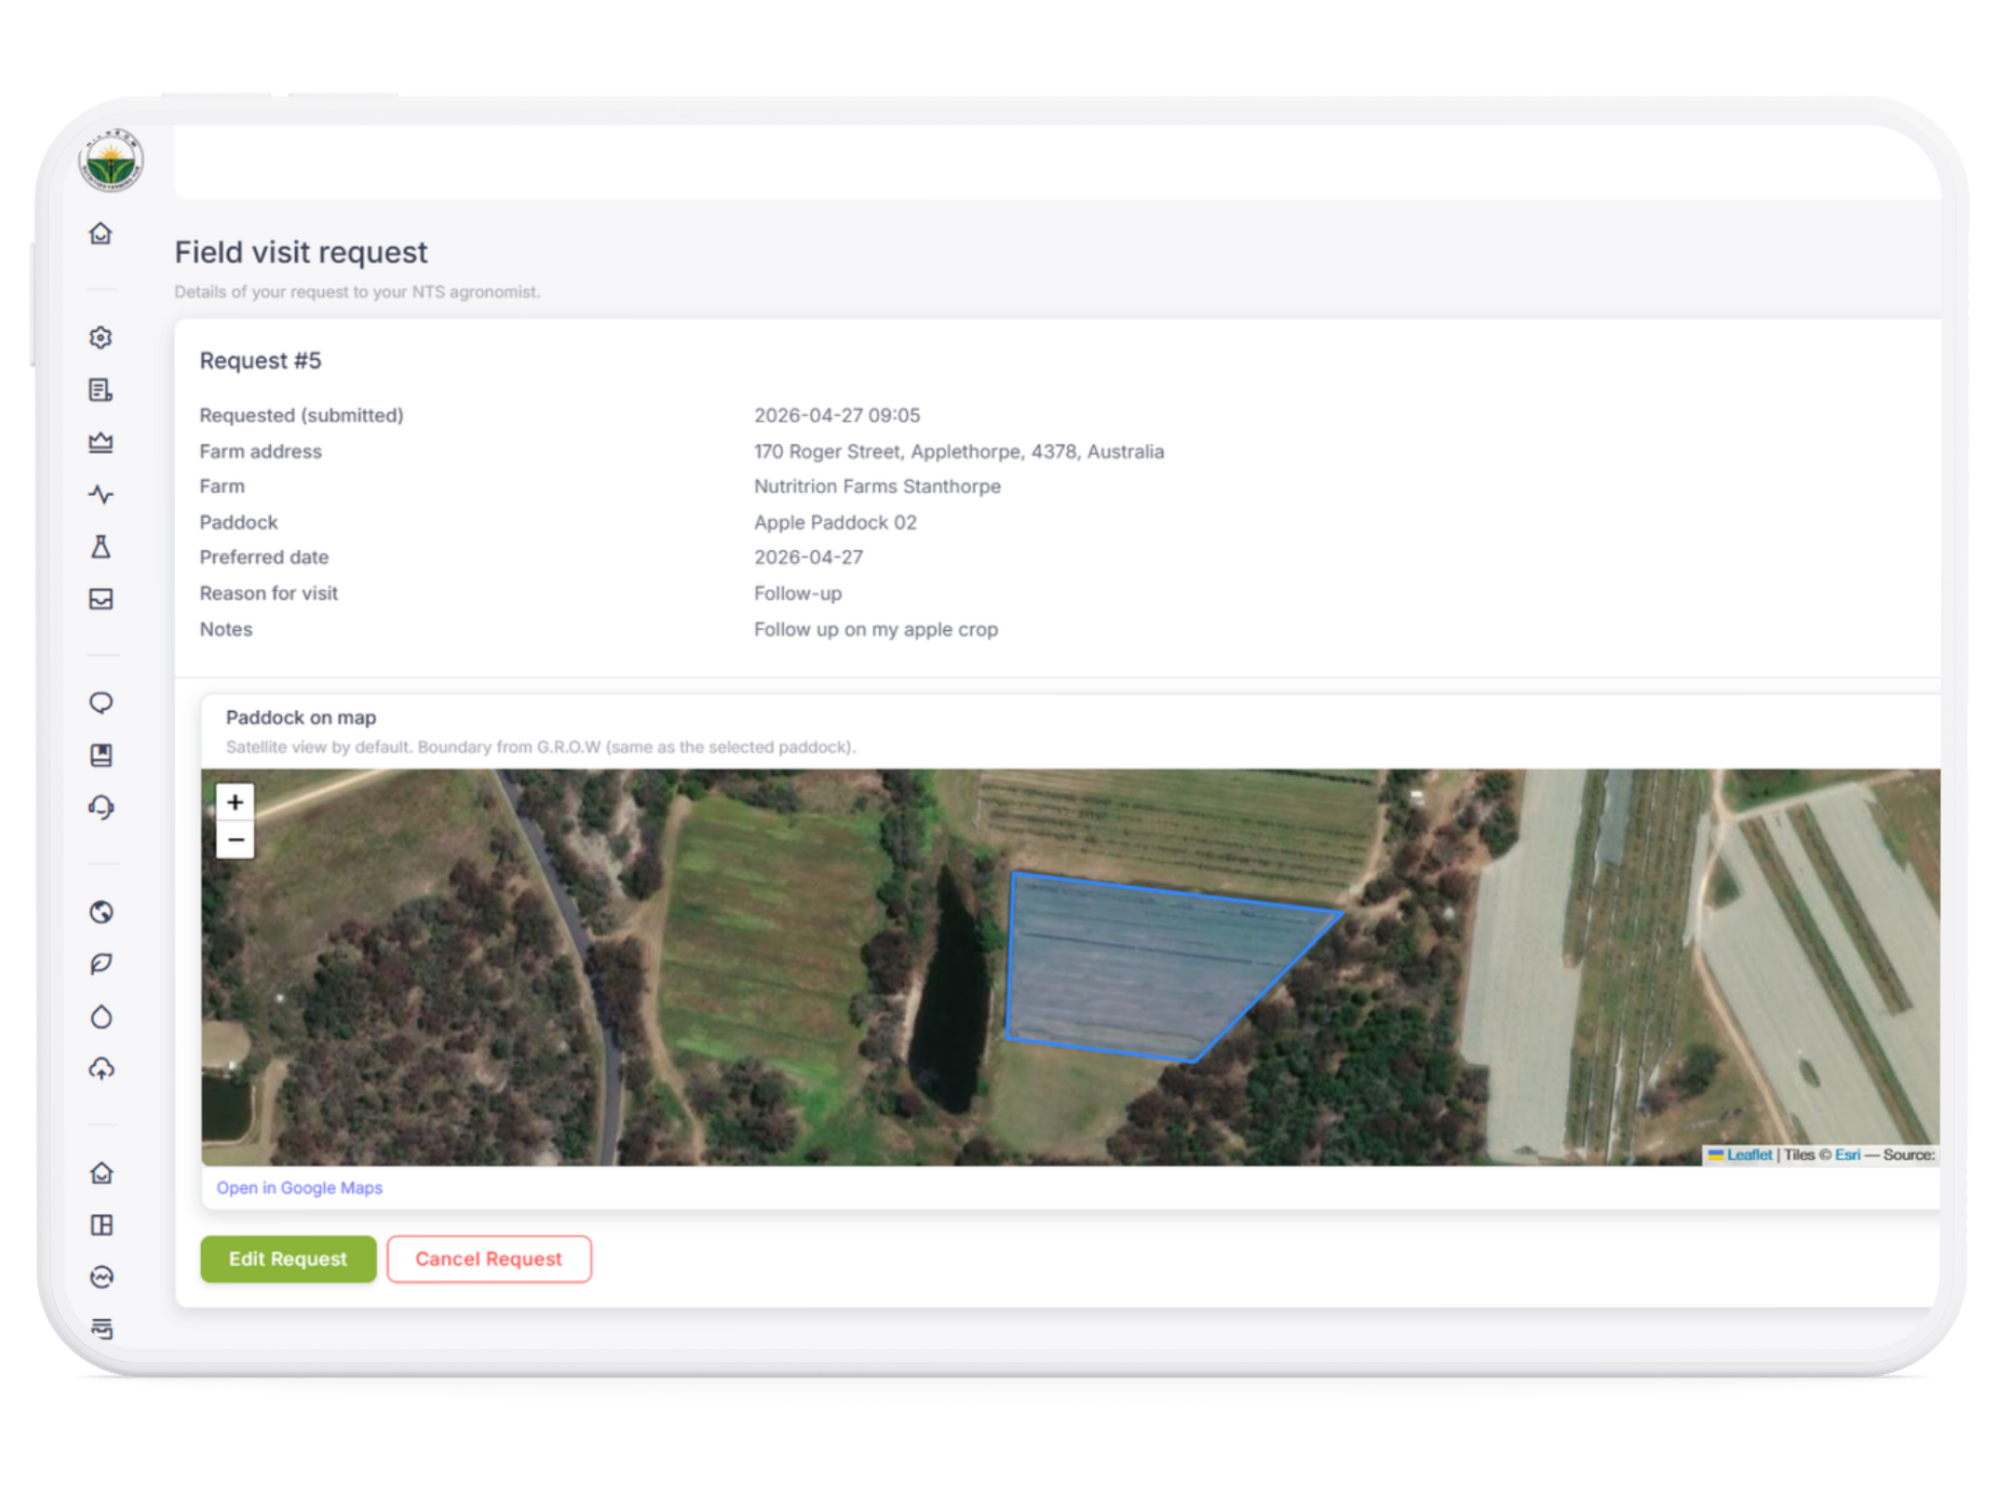Open the document scroll icon in sidebar
2000x1500 pixels.
click(x=101, y=390)
